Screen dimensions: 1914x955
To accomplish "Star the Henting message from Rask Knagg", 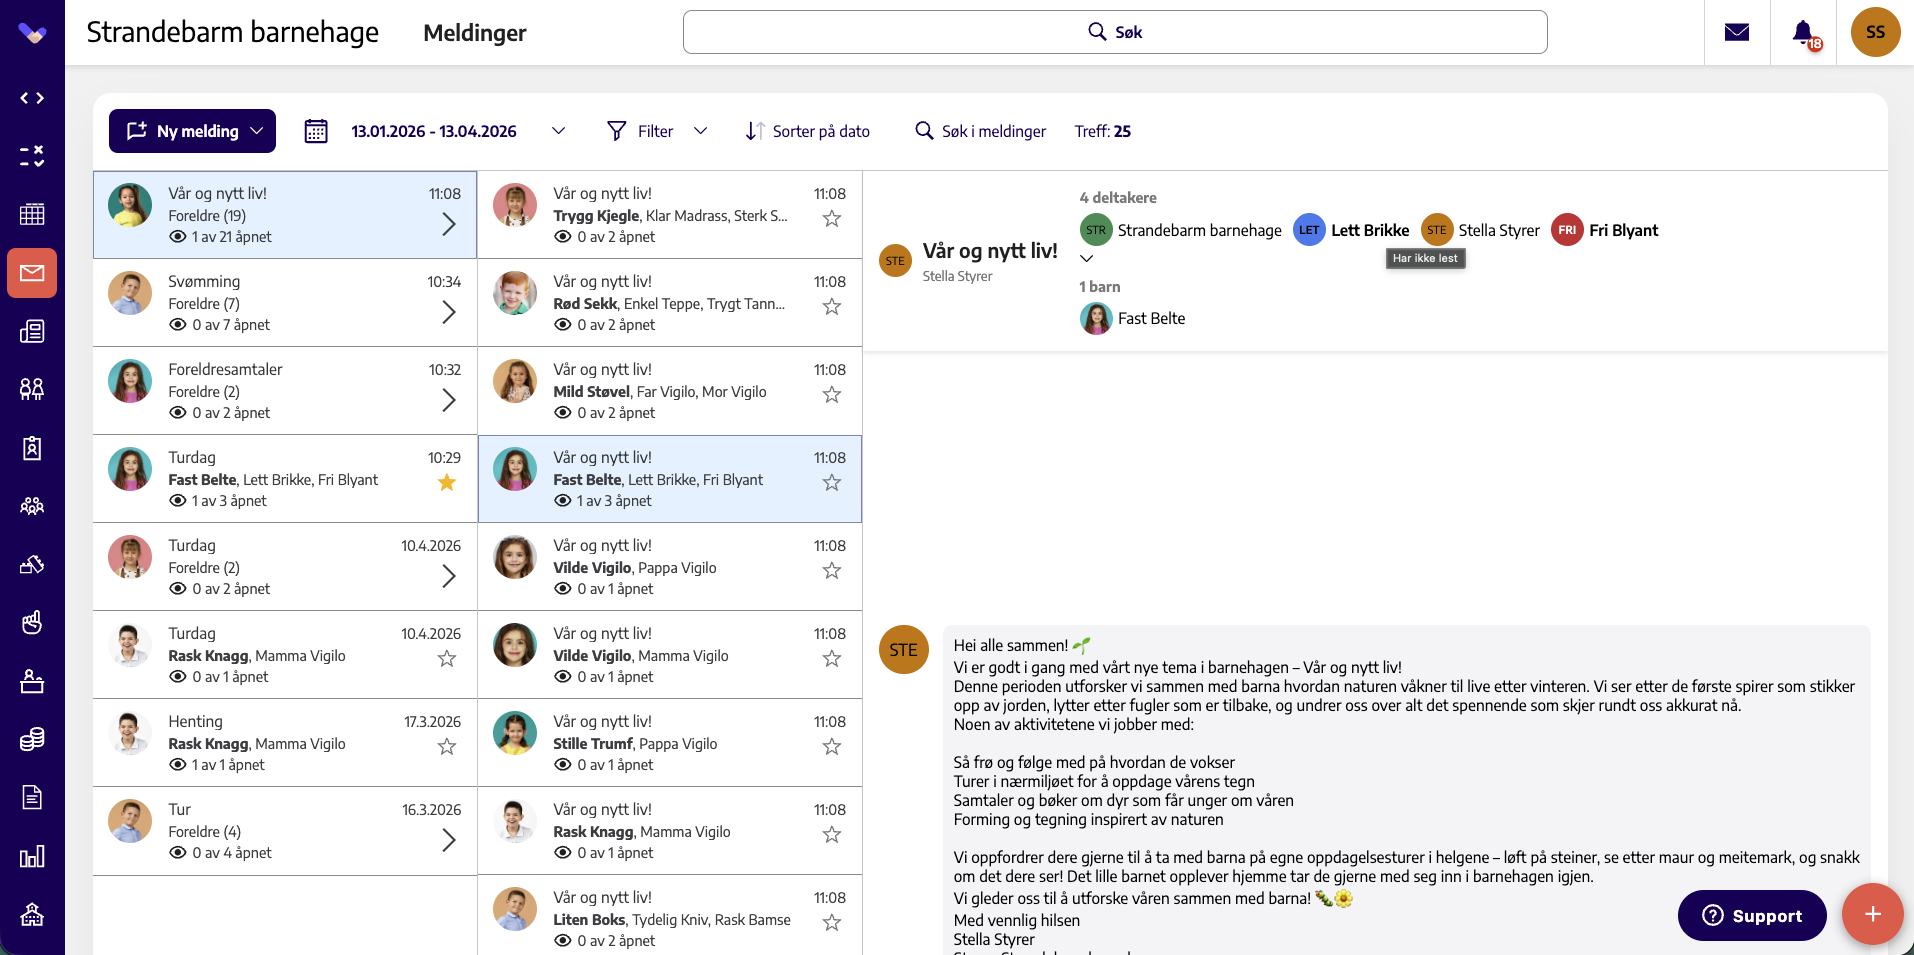I will [447, 747].
